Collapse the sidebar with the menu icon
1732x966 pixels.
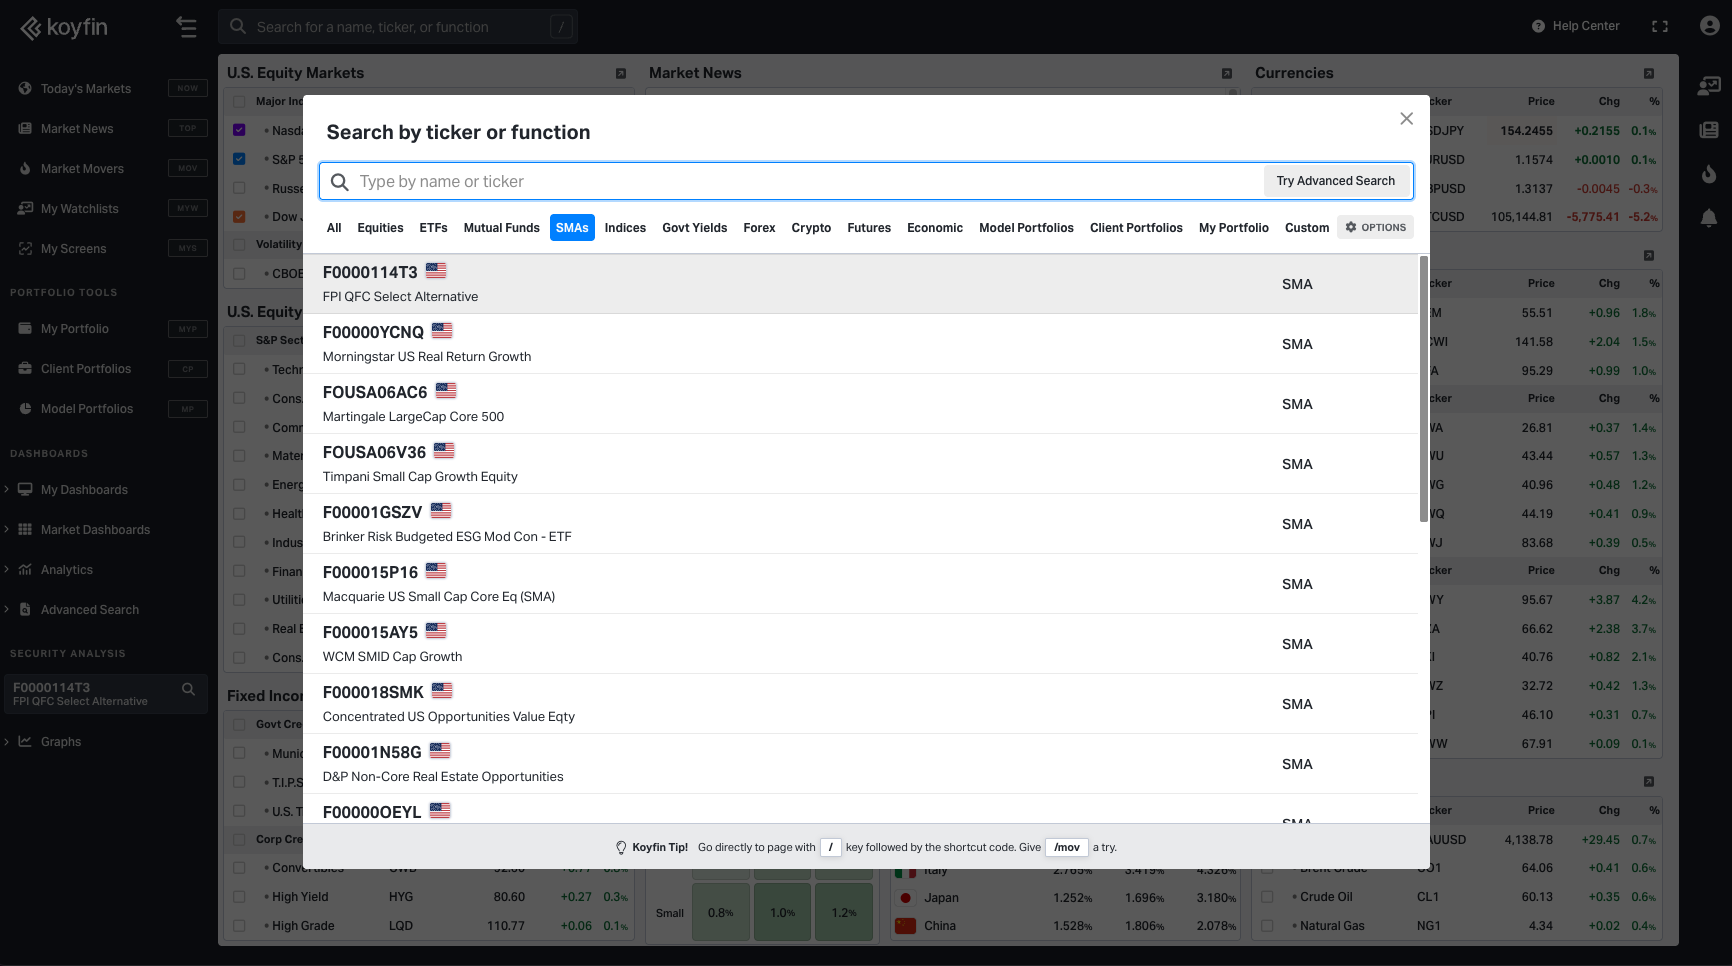[186, 27]
